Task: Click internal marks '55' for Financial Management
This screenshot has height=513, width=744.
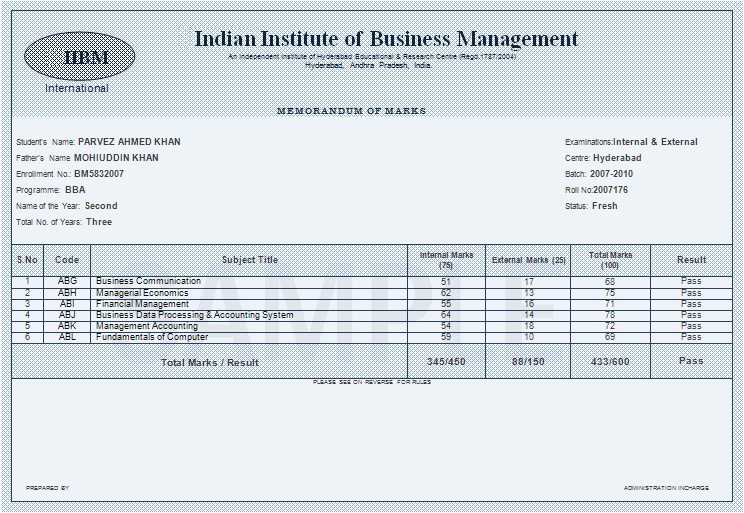Action: (x=446, y=304)
